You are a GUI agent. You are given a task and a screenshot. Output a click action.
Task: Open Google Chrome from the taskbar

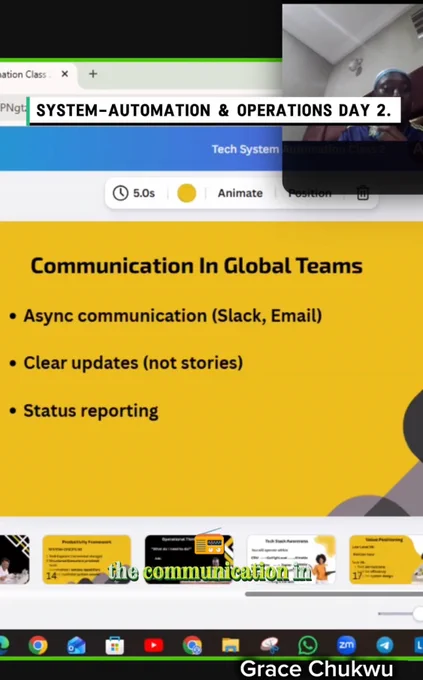pos(38,645)
